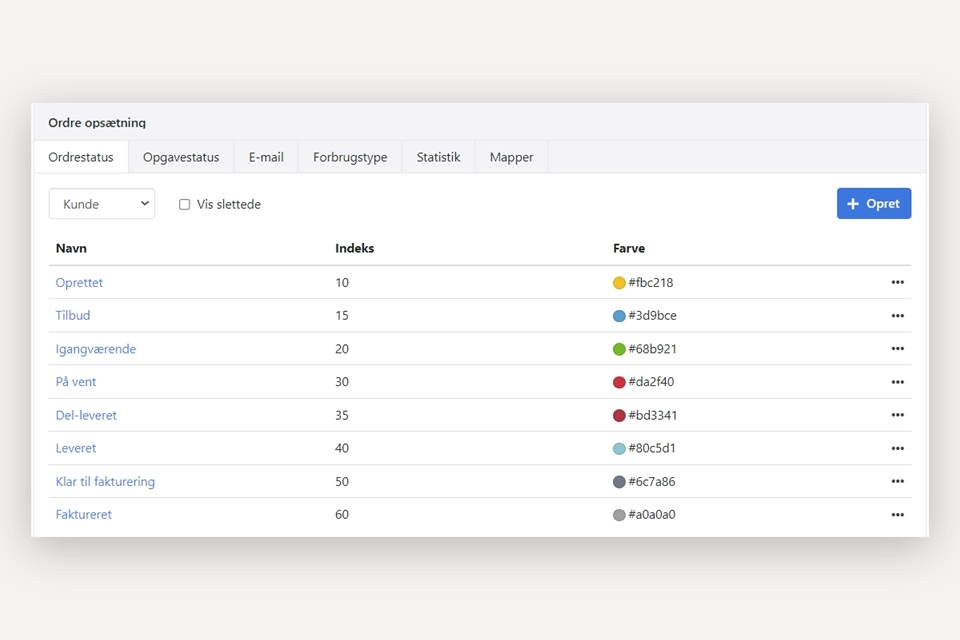Open the ellipsis menu for Faktureret row

(x=897, y=515)
